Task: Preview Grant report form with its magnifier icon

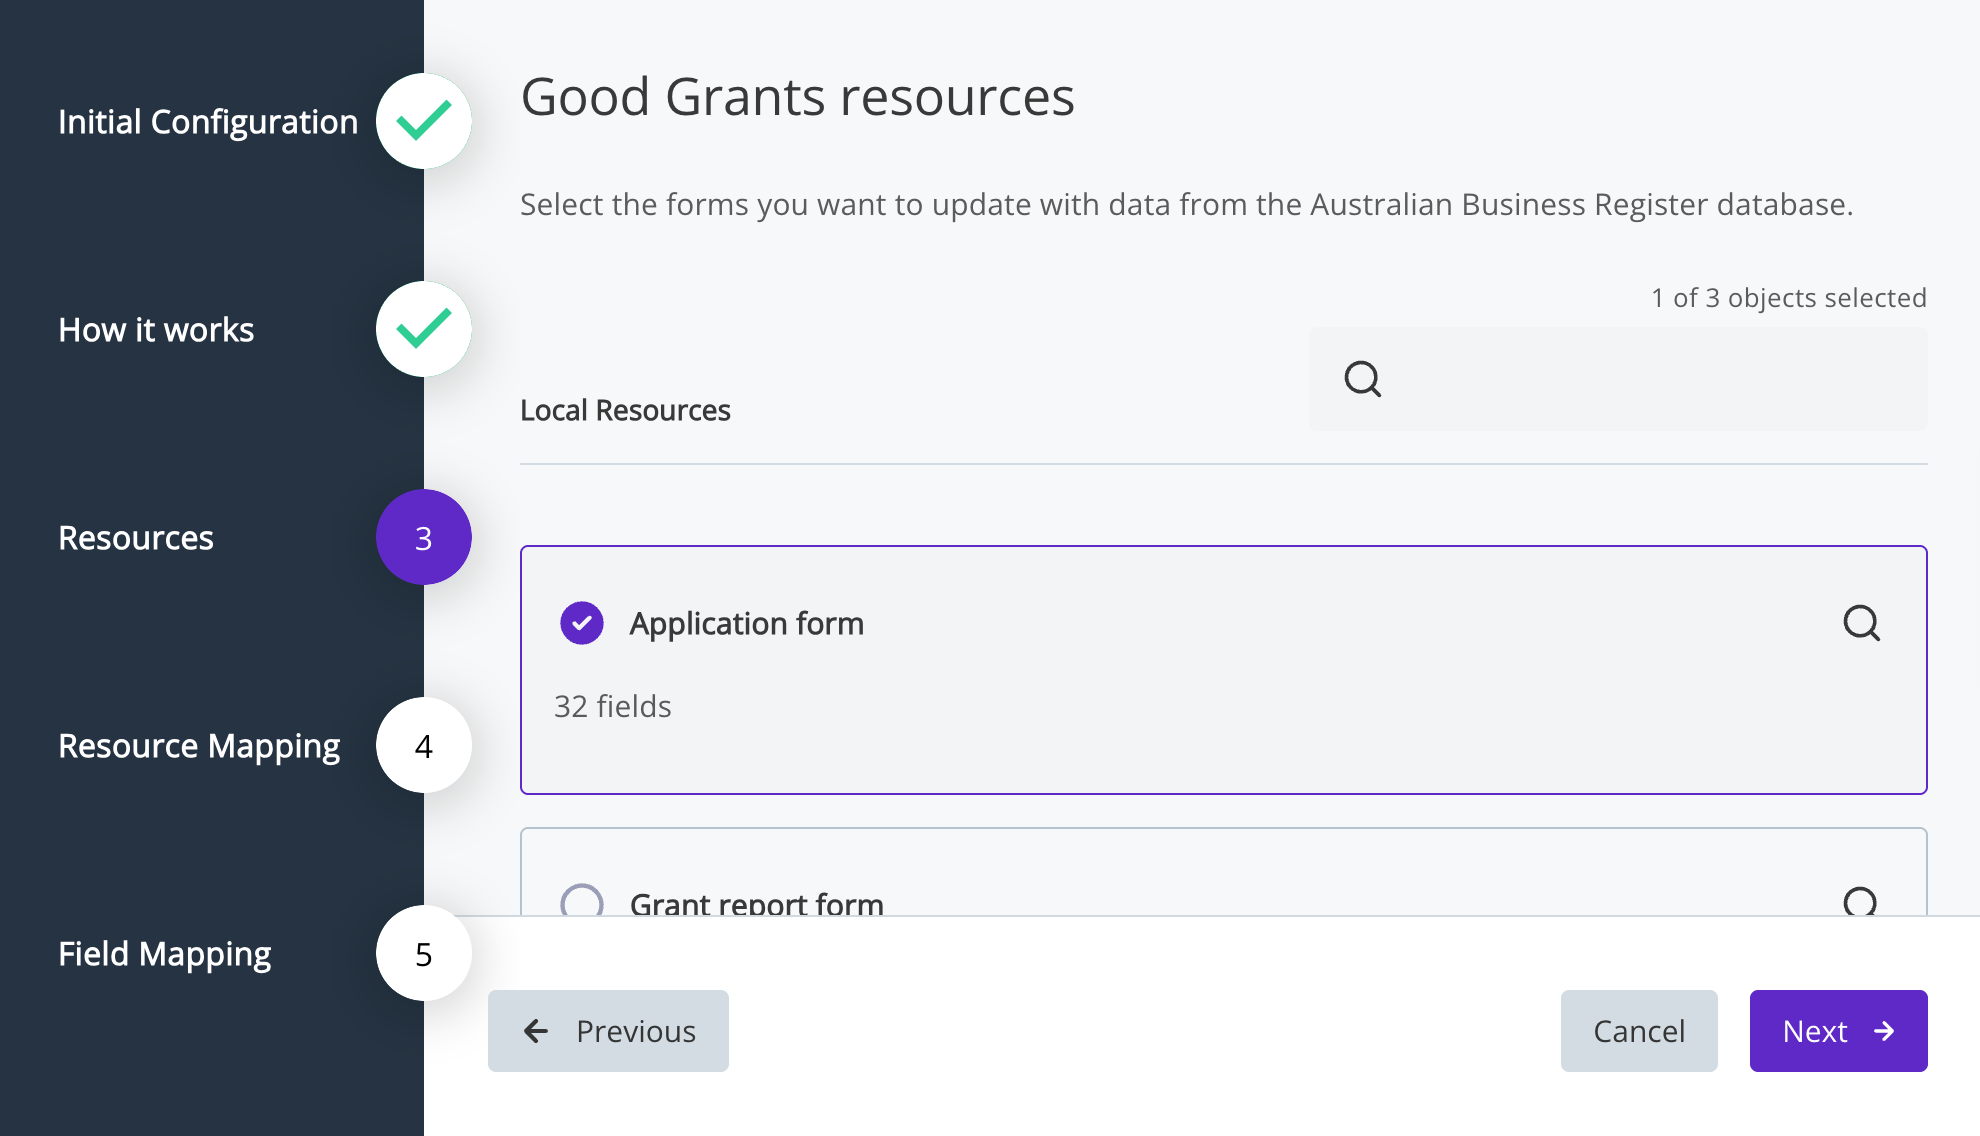Action: 1861,902
